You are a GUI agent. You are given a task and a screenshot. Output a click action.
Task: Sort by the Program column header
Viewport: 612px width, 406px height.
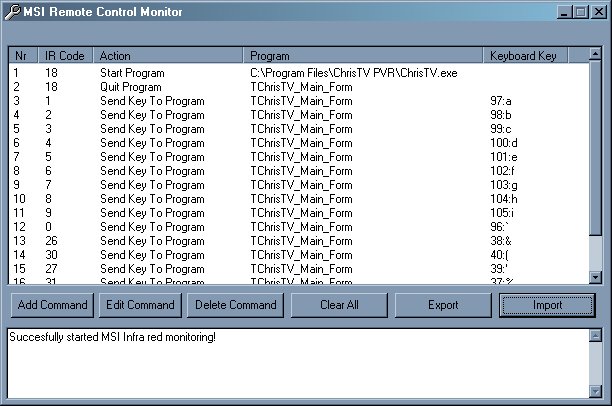pyautogui.click(x=363, y=55)
